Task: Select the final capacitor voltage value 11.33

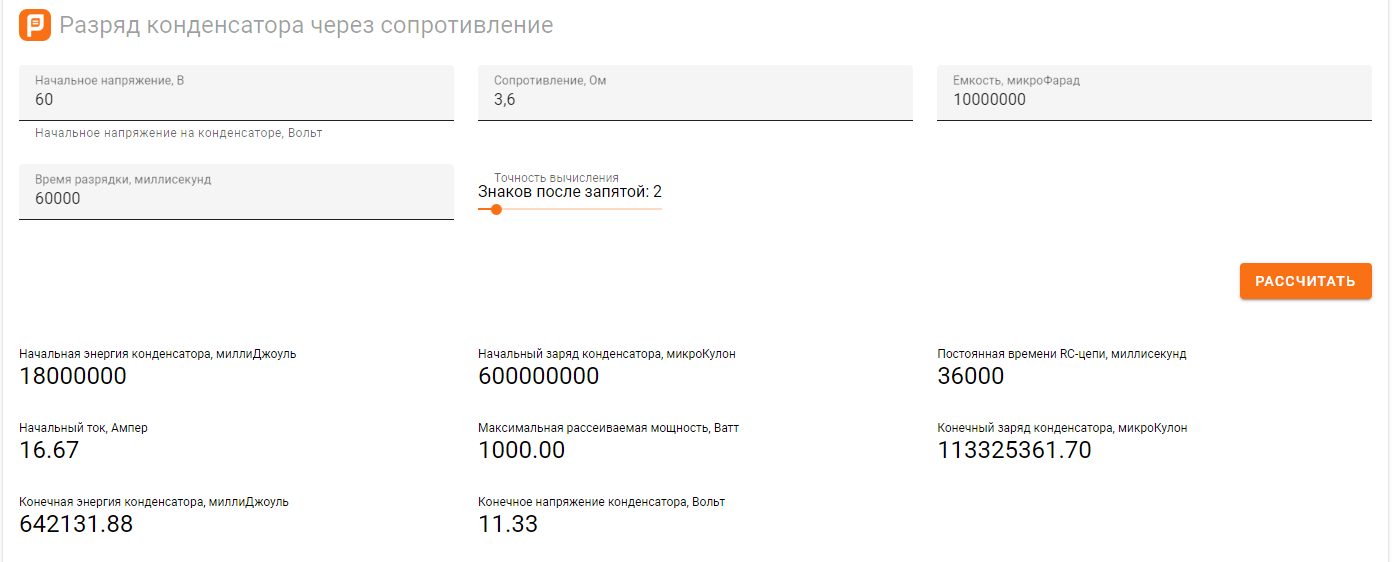Action: click(x=508, y=524)
